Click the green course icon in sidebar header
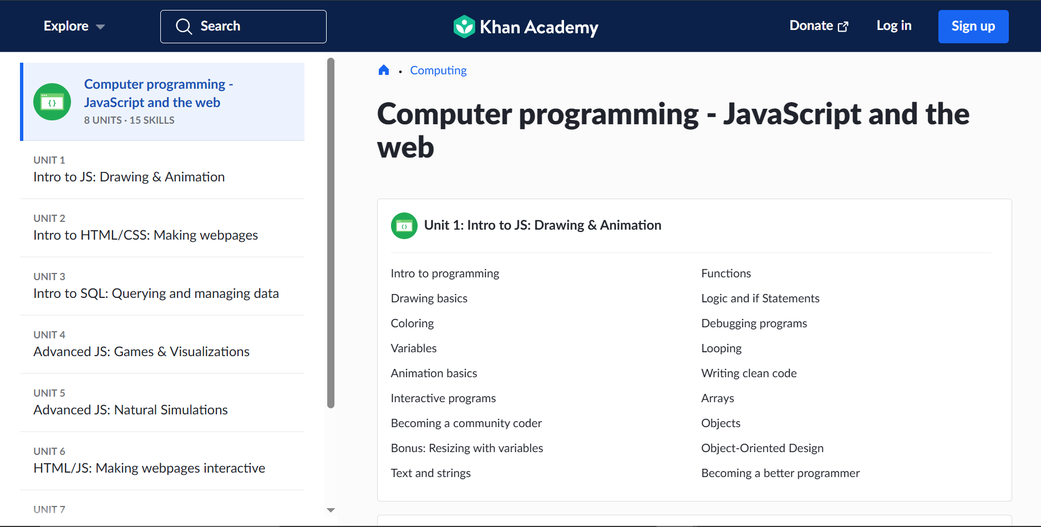Screen dimensions: 1041x527 tap(52, 102)
